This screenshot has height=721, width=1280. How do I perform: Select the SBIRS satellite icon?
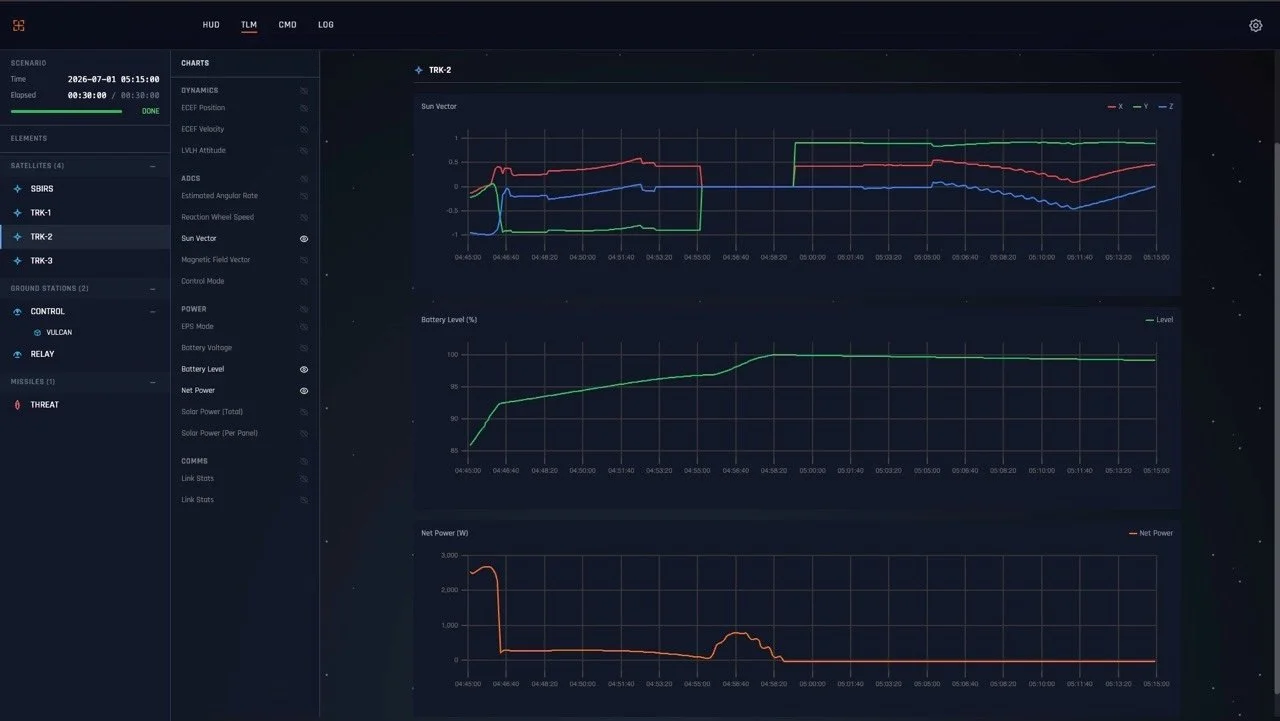click(16, 188)
